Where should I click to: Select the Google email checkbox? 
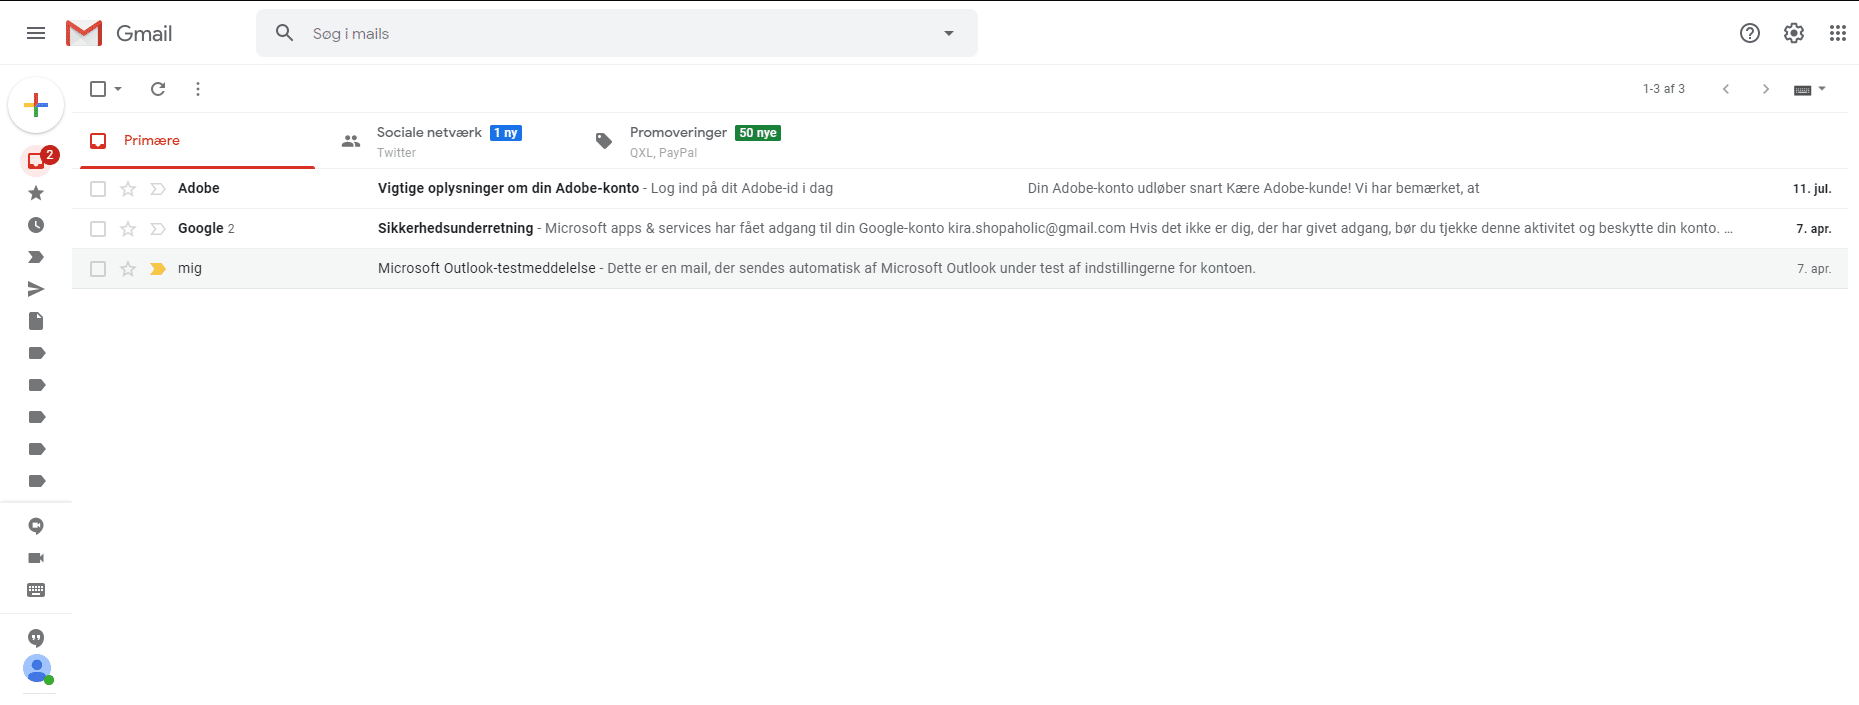[98, 229]
